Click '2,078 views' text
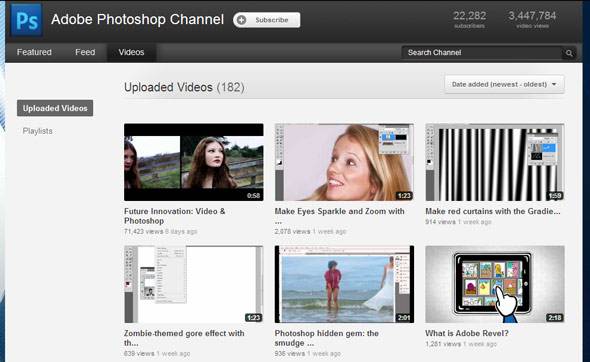 point(292,231)
